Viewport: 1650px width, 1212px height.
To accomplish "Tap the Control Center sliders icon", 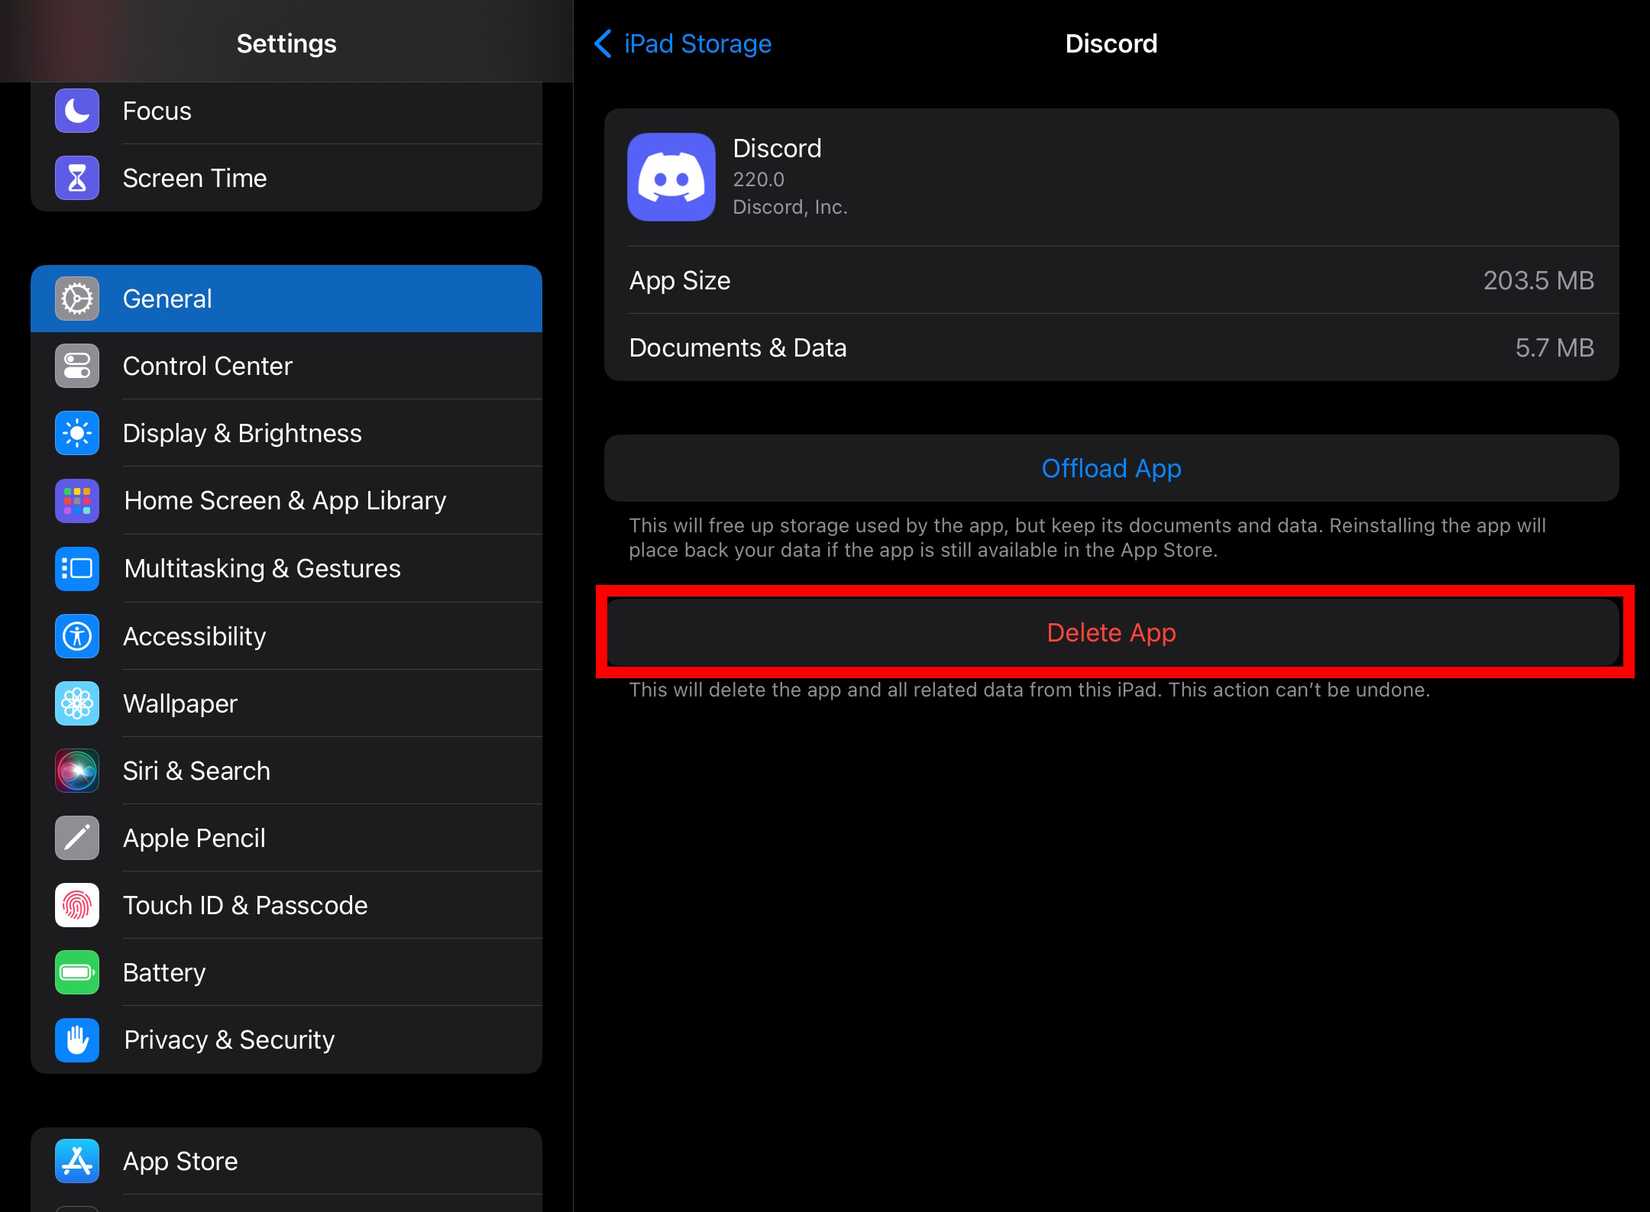I will point(77,366).
